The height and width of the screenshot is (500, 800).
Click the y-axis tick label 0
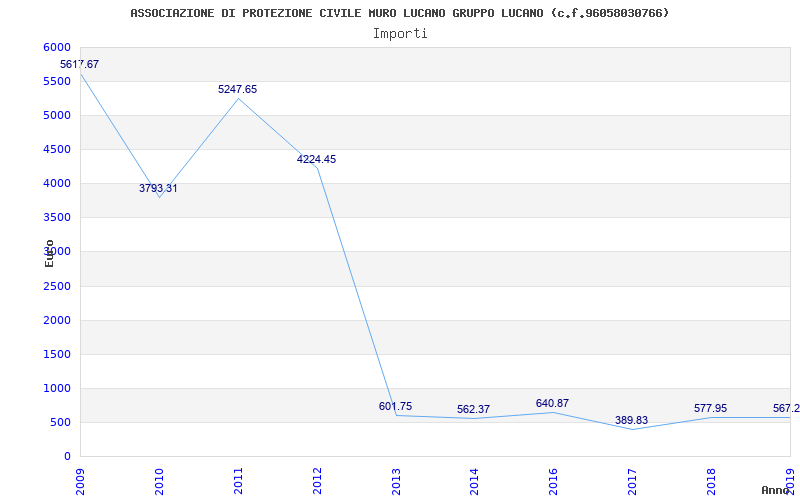[67, 457]
